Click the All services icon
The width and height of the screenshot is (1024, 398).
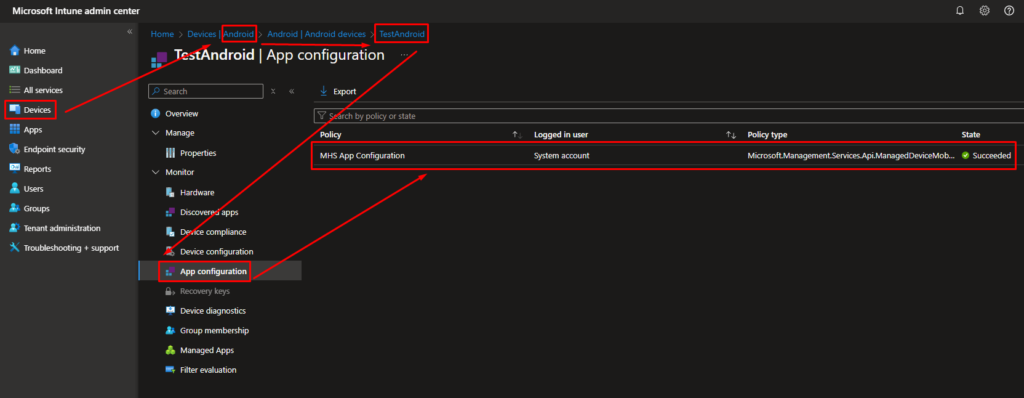coord(14,90)
